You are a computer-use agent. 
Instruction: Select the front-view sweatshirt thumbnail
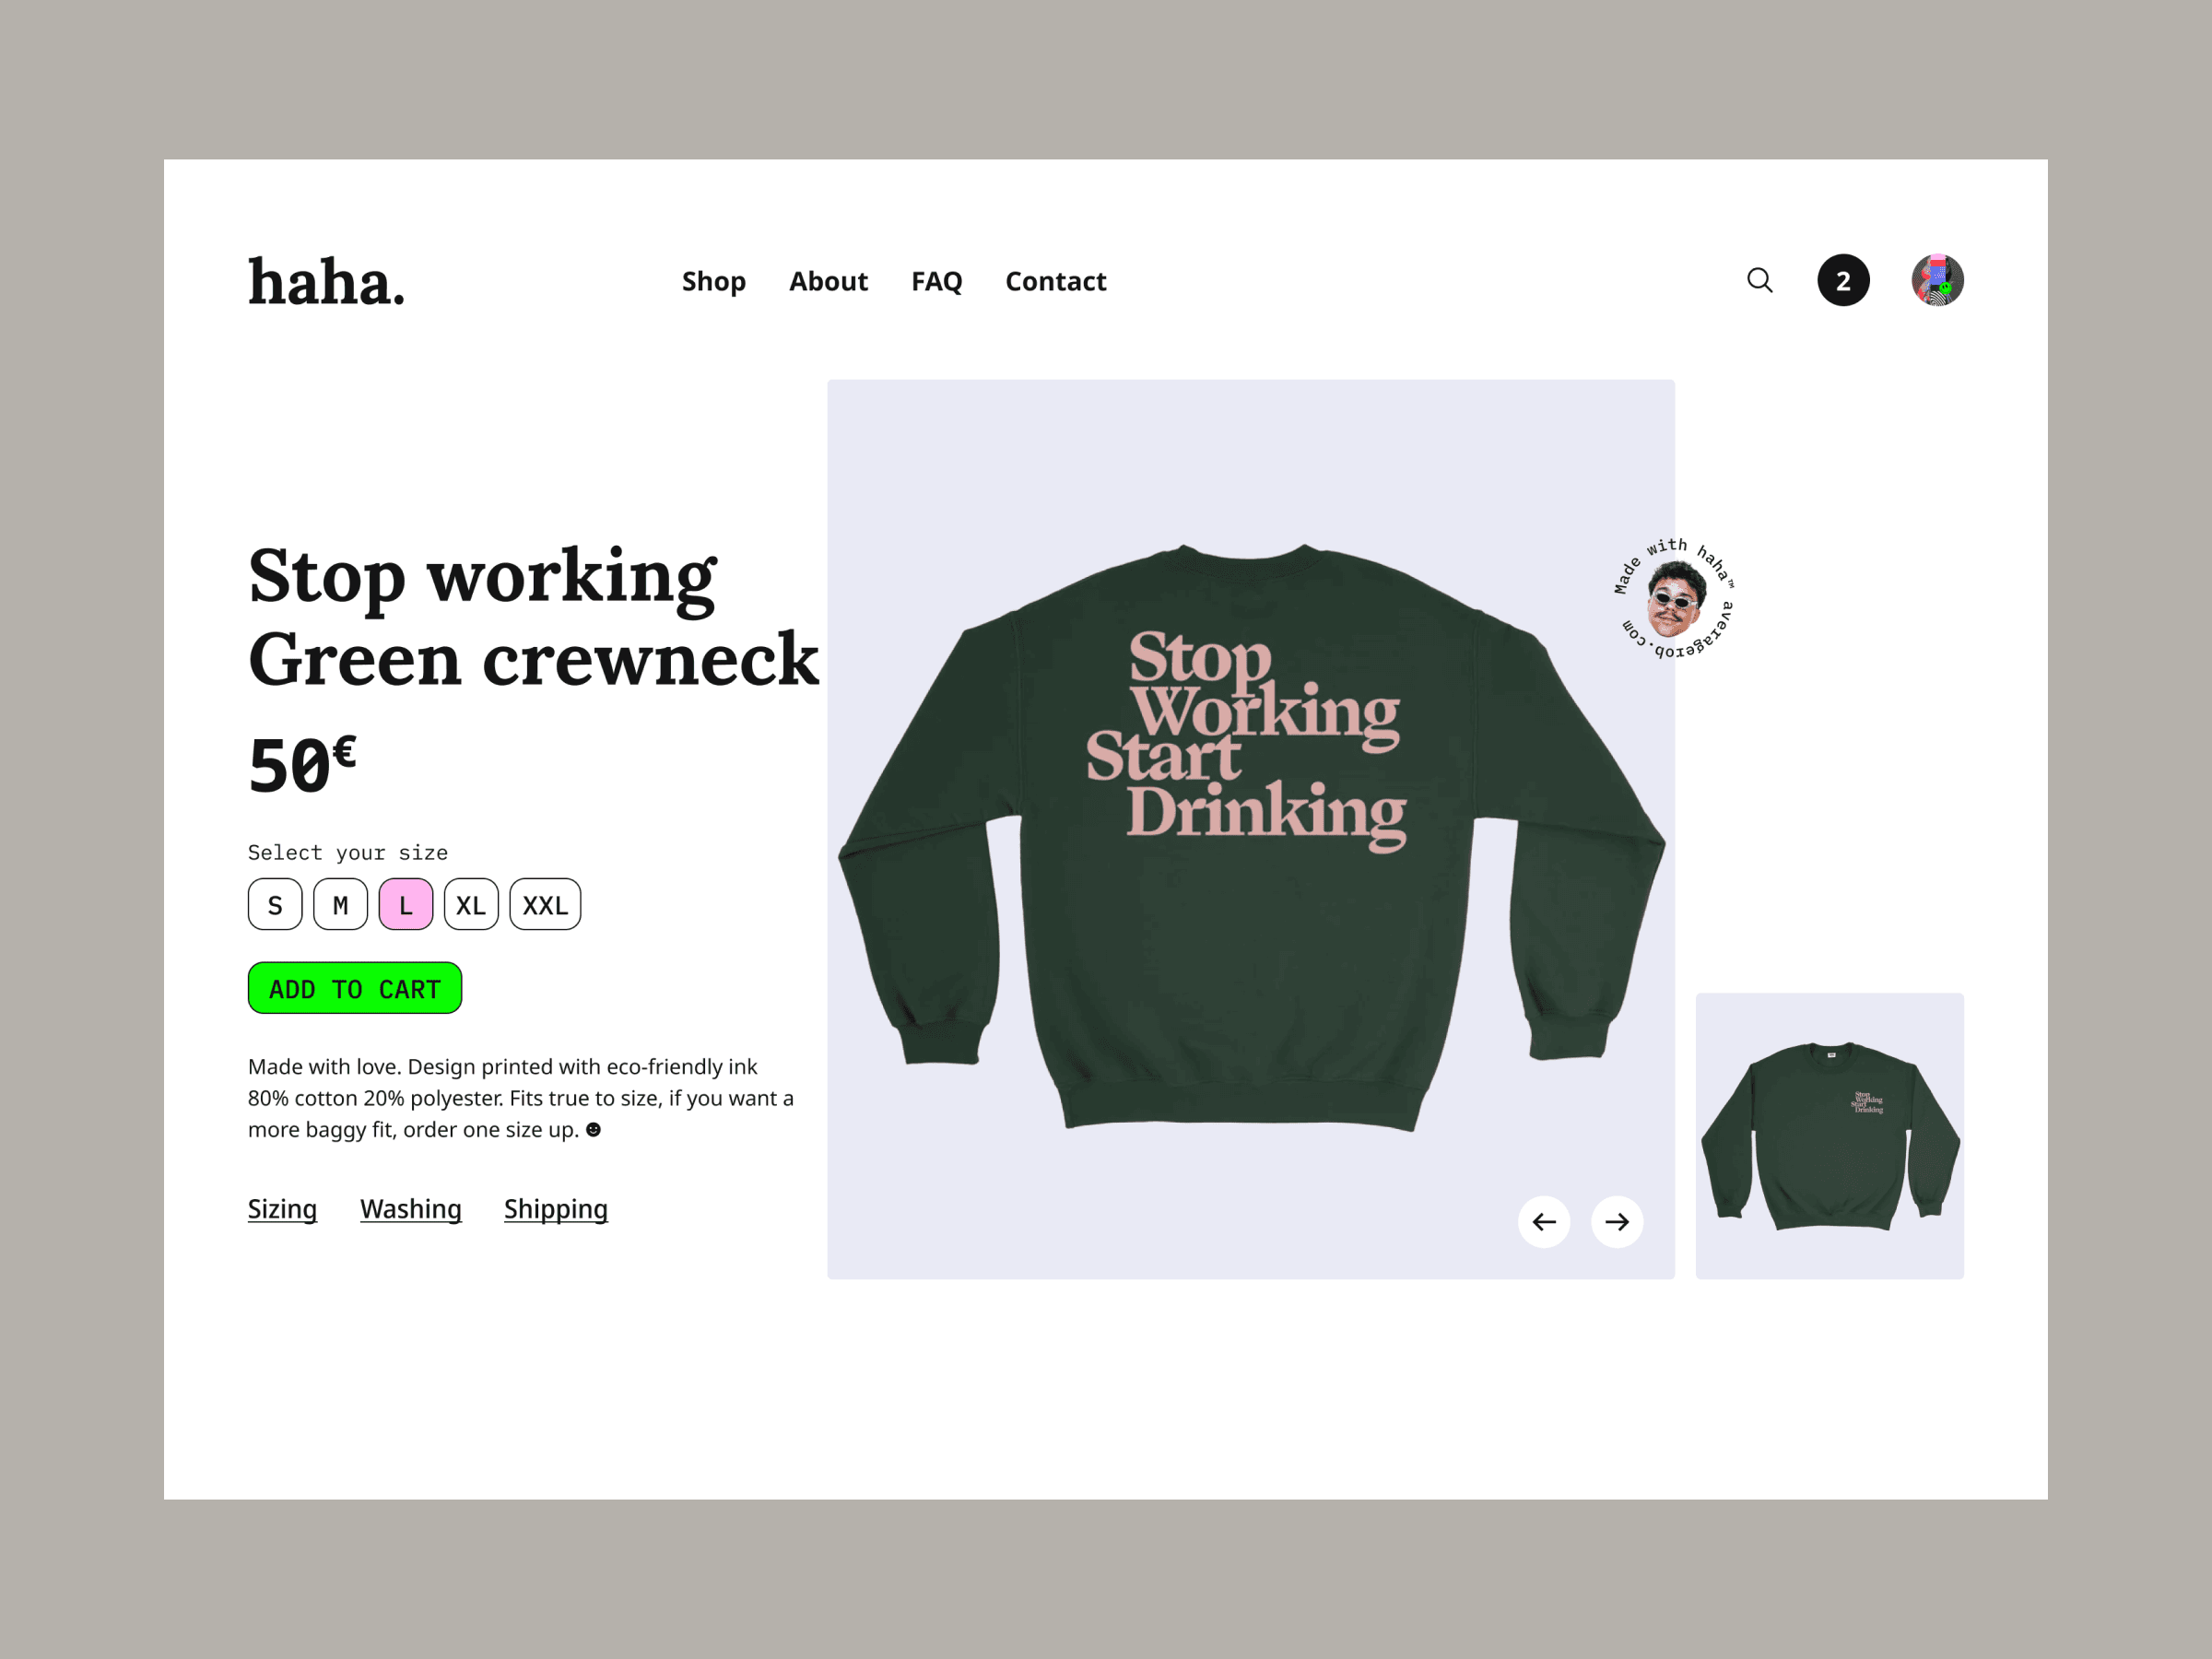(x=1830, y=1136)
